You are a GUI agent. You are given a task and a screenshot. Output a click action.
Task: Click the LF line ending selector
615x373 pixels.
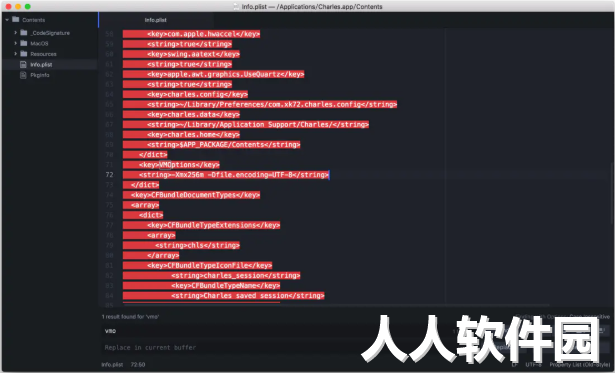(514, 365)
